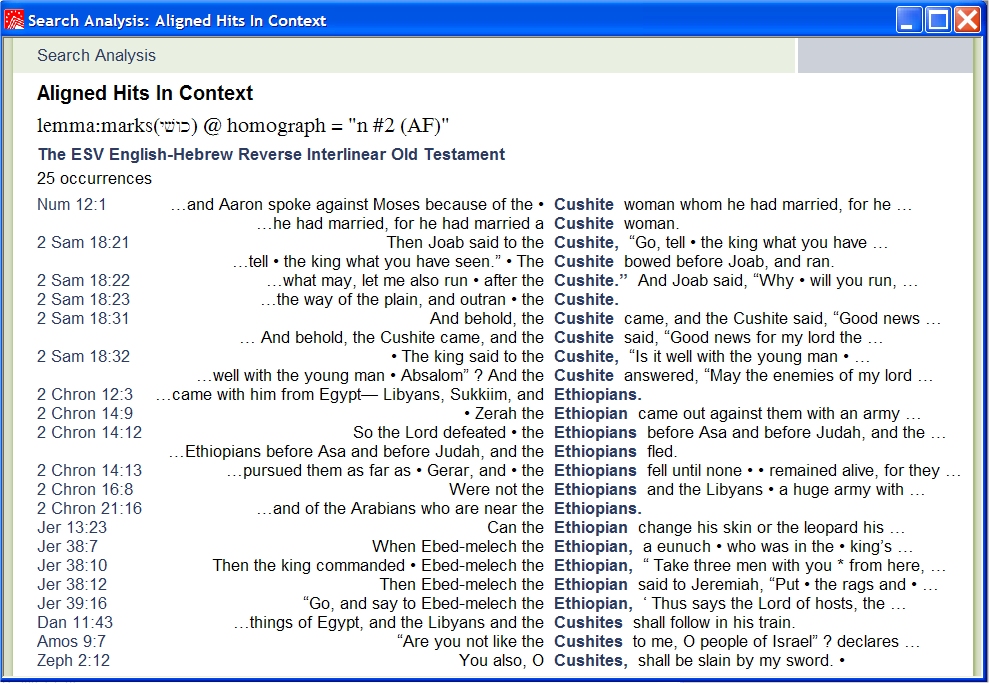
Task: Open the Amos 9:7 reference link
Action: pos(71,642)
